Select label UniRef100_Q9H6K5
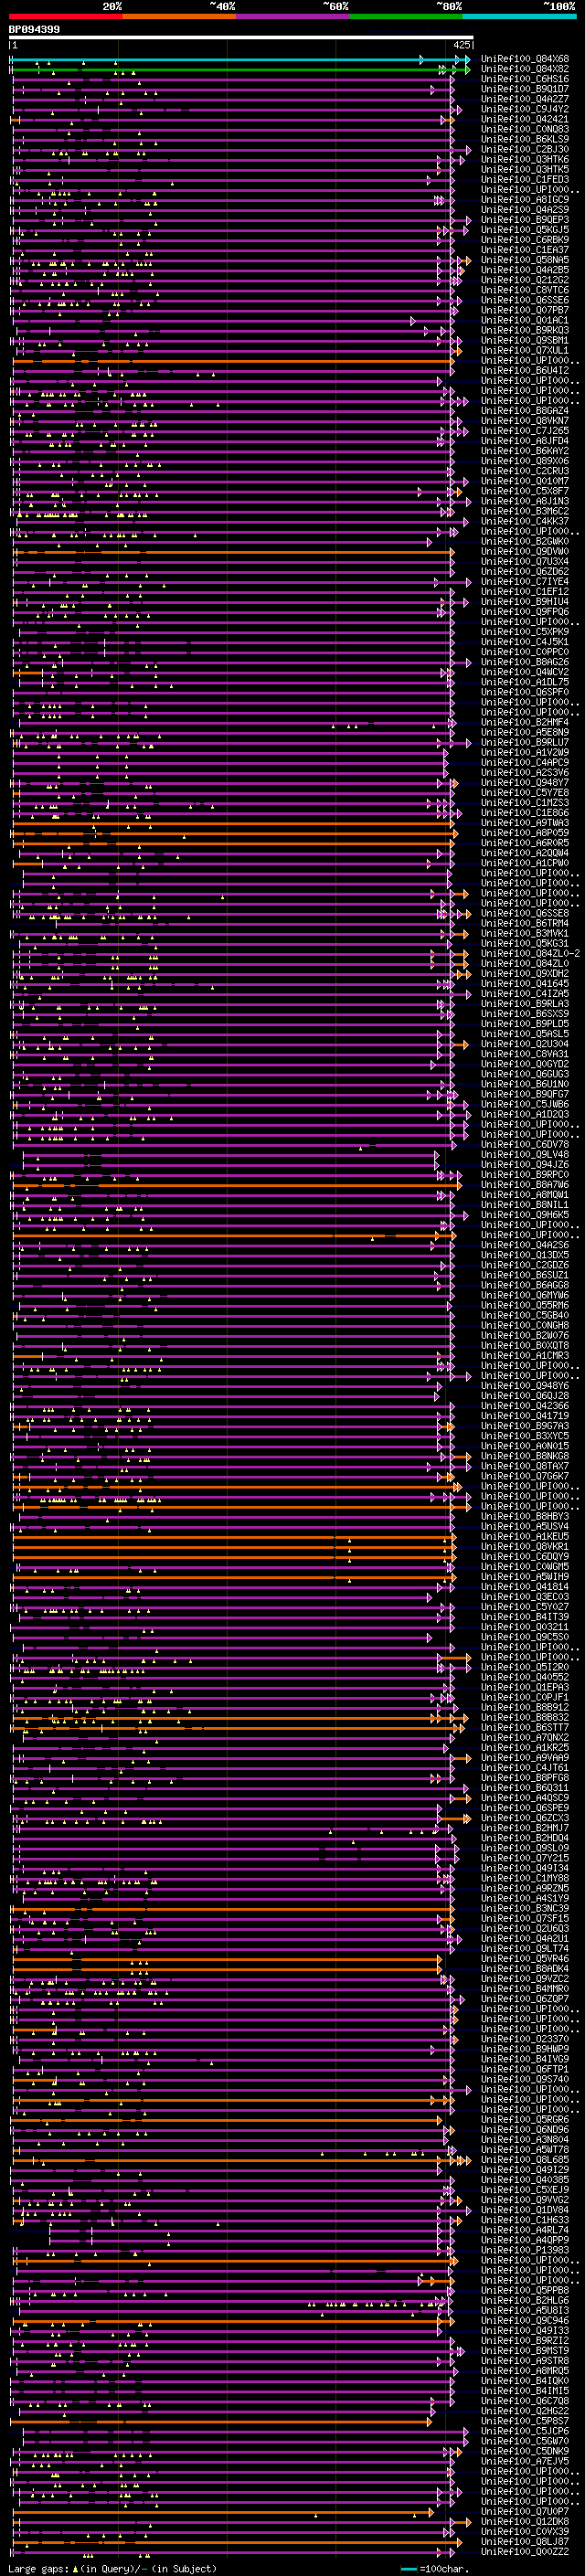Viewport: 585px width, 2576px height. (525, 1214)
